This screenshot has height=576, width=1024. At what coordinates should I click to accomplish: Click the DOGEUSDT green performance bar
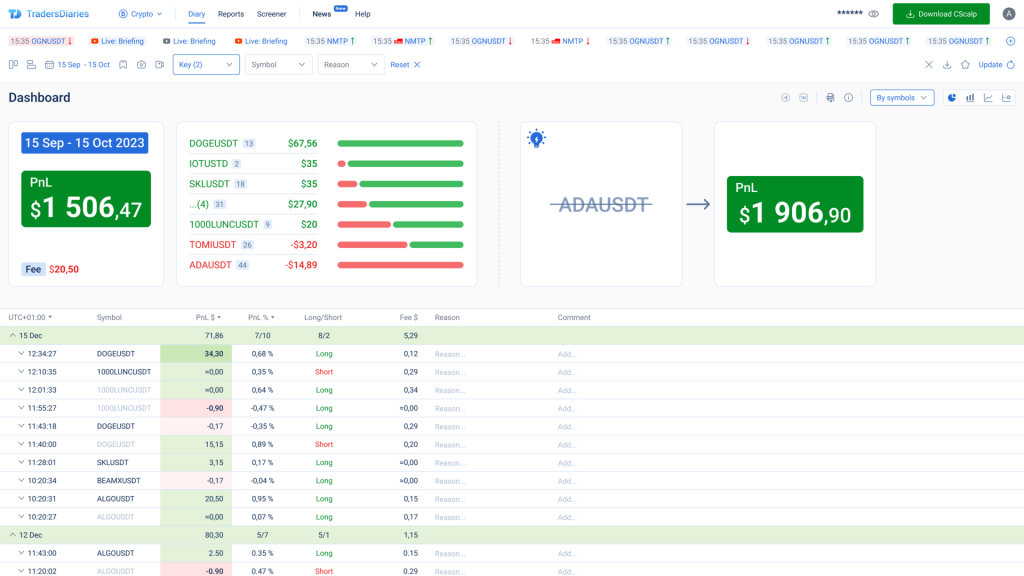click(x=399, y=143)
